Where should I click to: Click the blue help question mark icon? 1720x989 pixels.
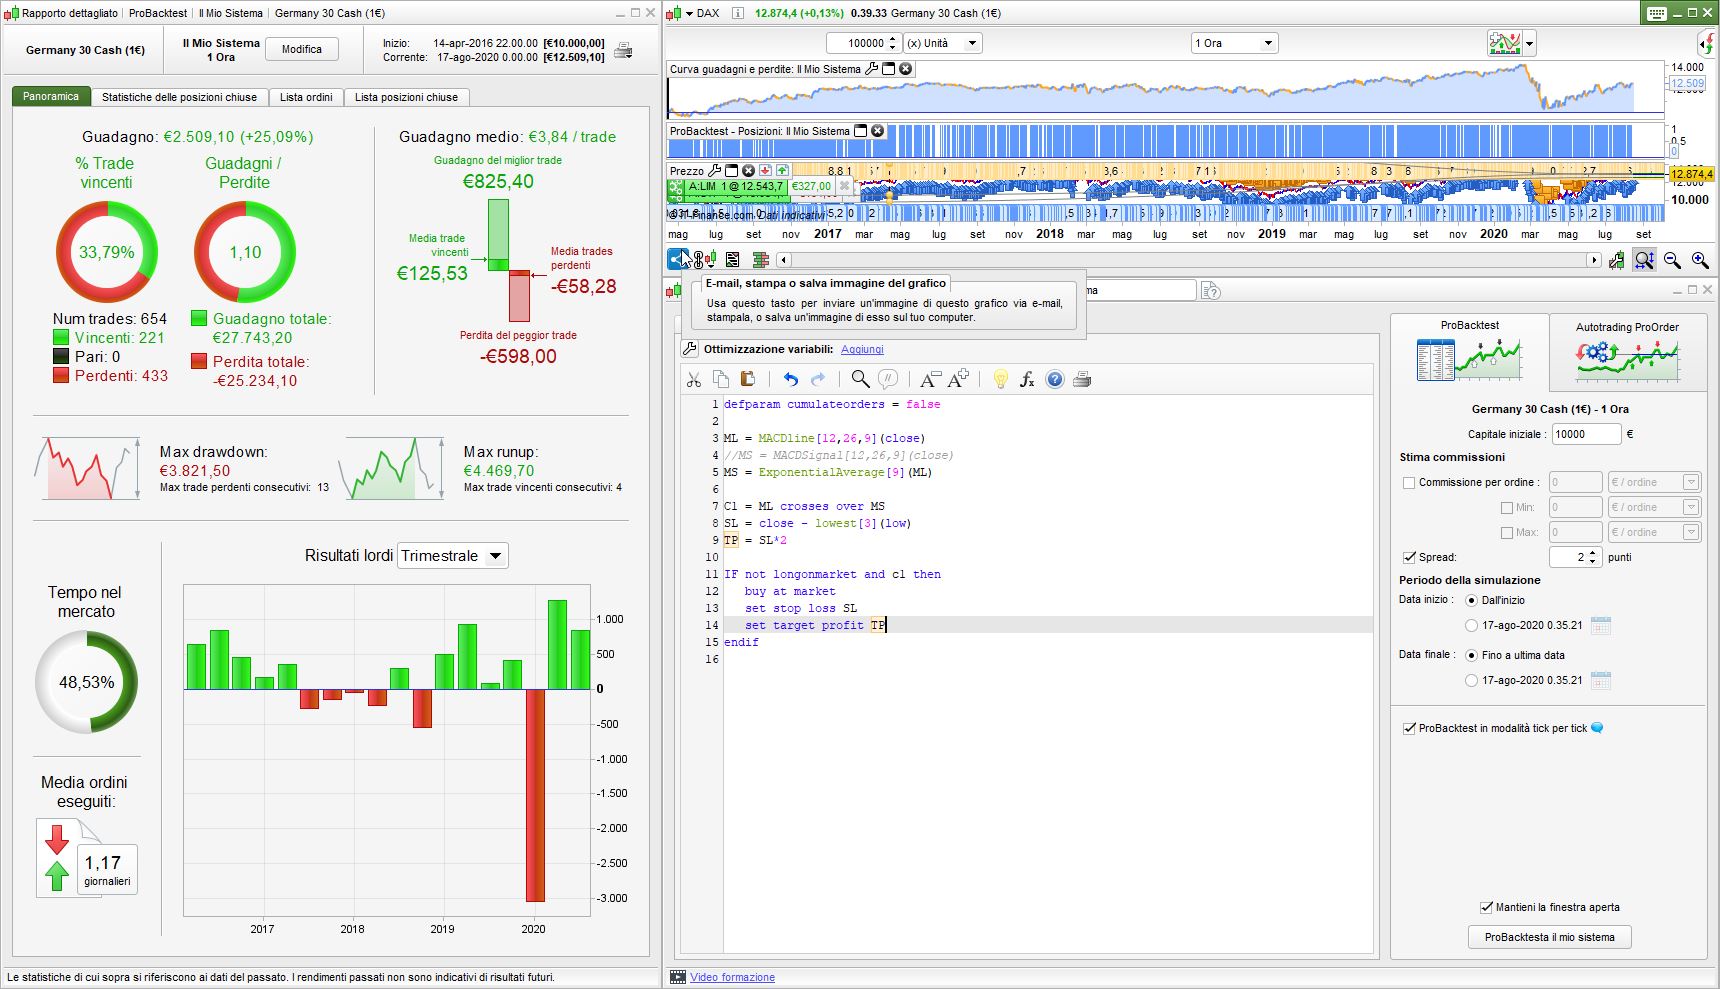coord(1054,379)
